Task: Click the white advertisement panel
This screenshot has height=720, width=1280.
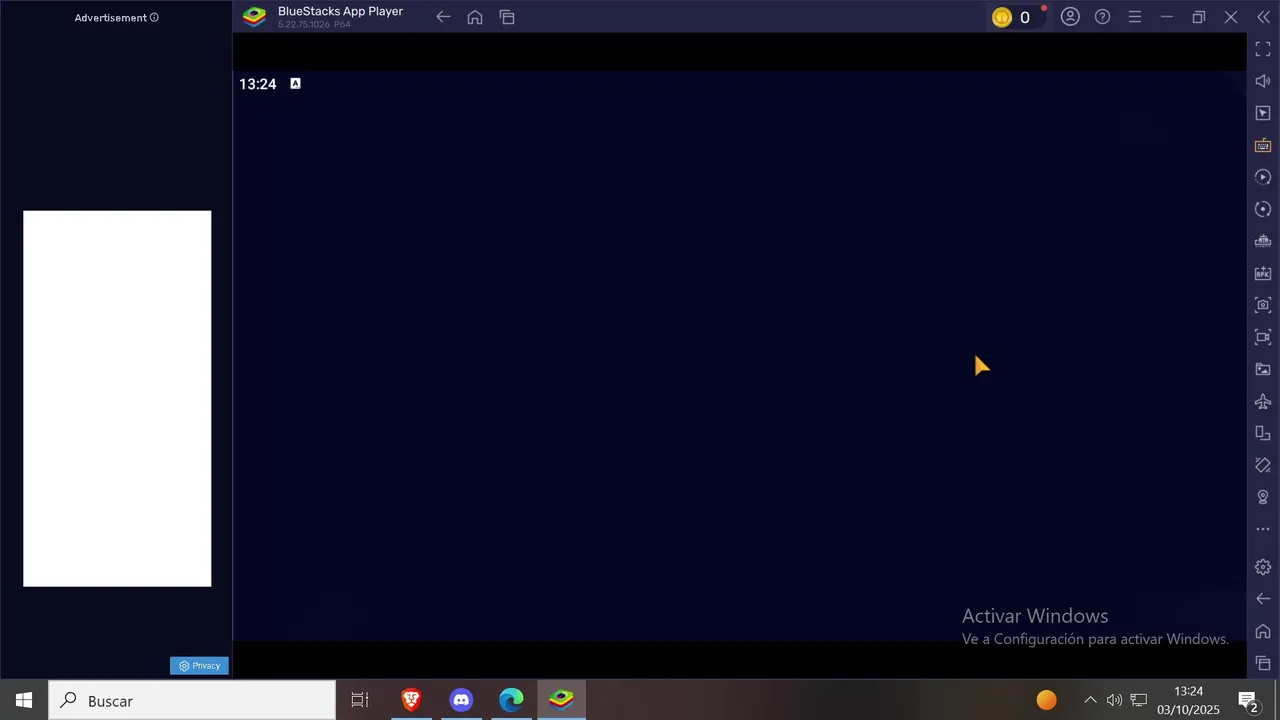Action: coord(117,398)
